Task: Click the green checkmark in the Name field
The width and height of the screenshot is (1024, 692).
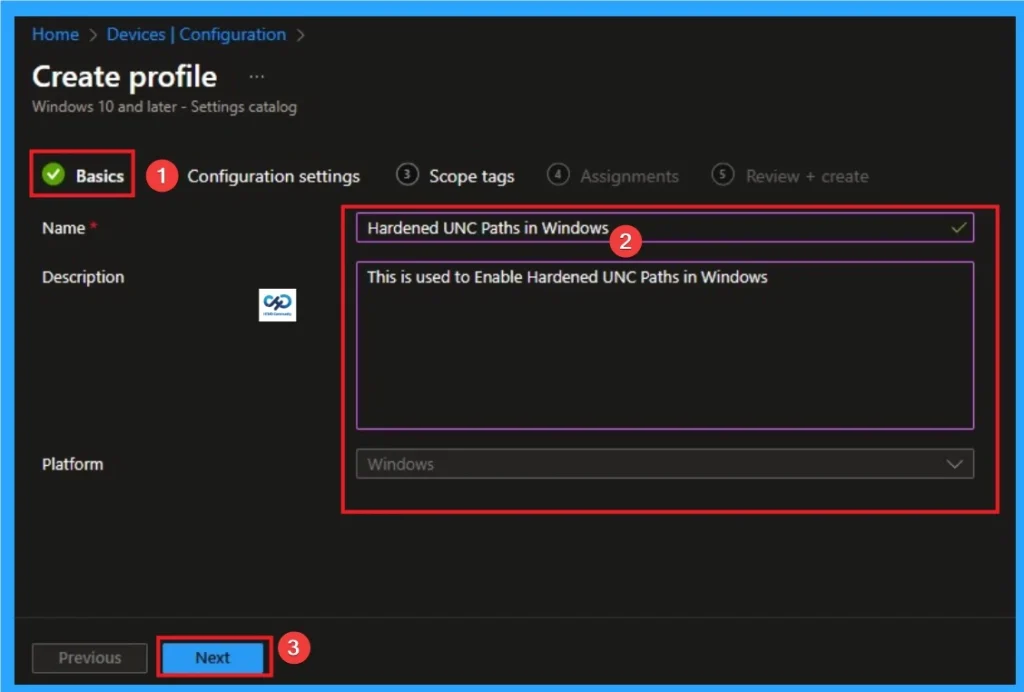Action: click(958, 228)
